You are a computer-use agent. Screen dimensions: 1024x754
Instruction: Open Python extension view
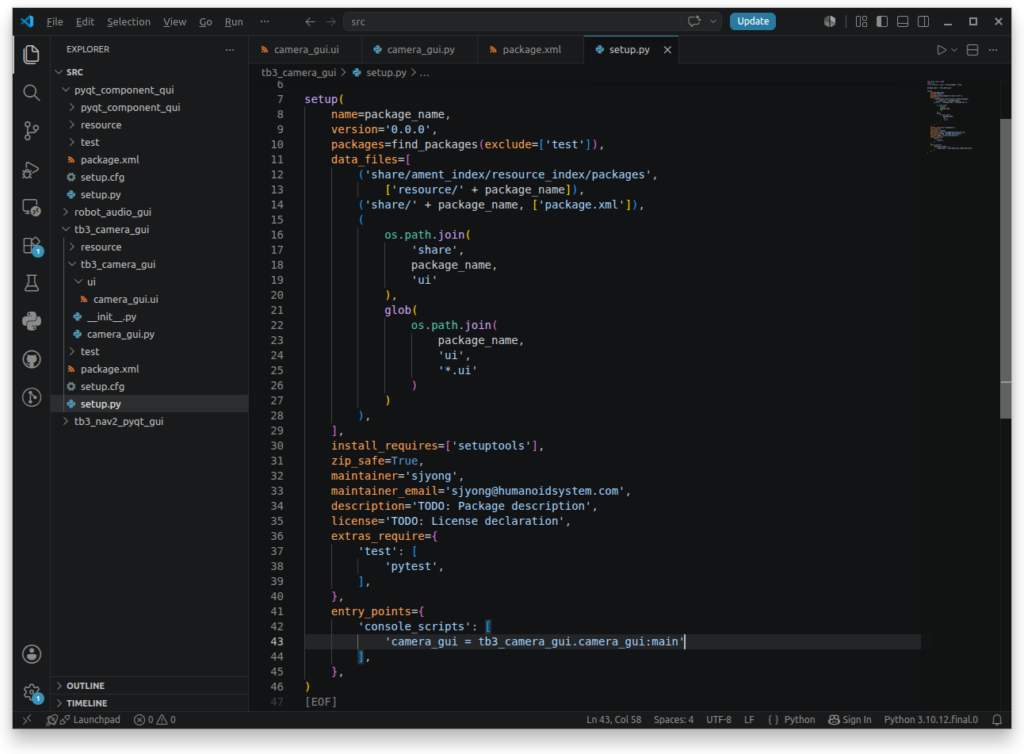(x=31, y=321)
